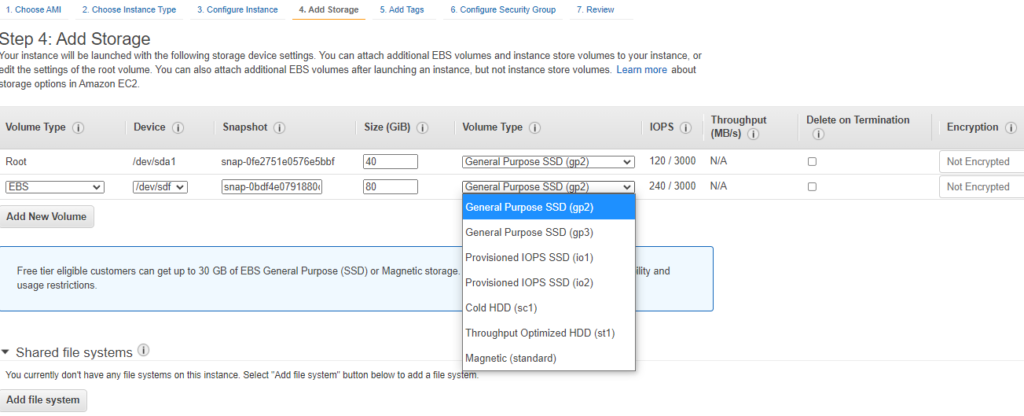This screenshot has width=1024, height=416.
Task: Pick Cold HDD (sc1) option
Action: click(549, 307)
